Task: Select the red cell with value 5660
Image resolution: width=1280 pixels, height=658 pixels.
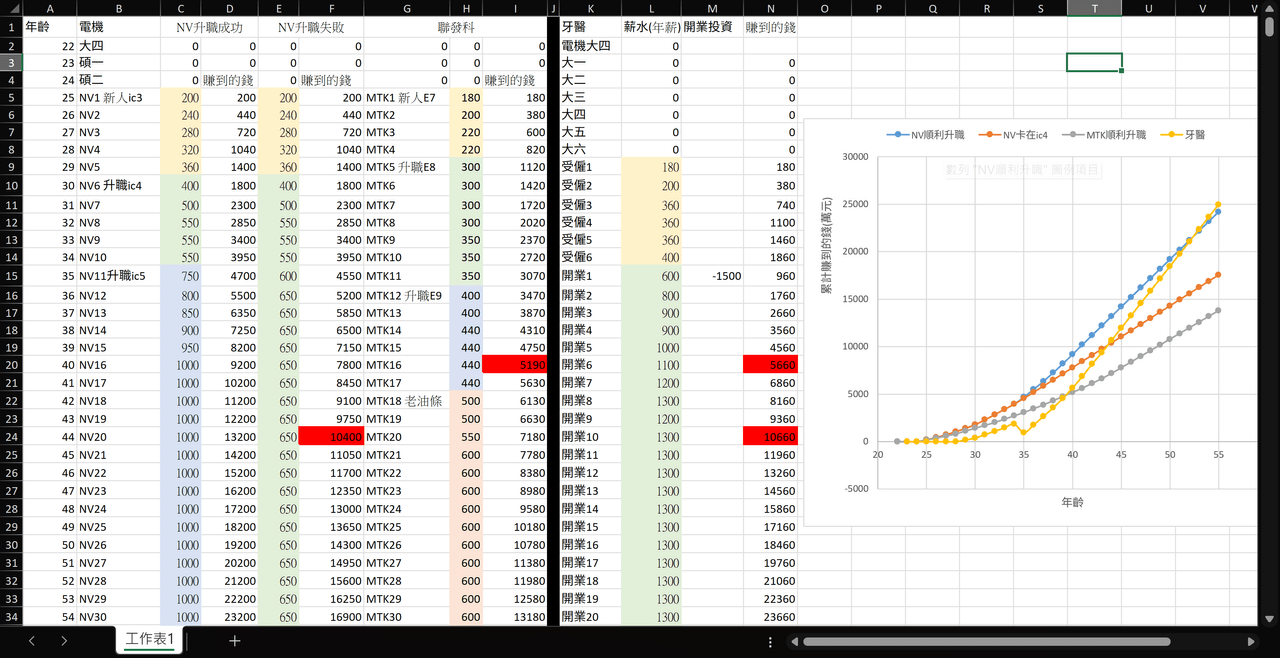Action: 770,365
